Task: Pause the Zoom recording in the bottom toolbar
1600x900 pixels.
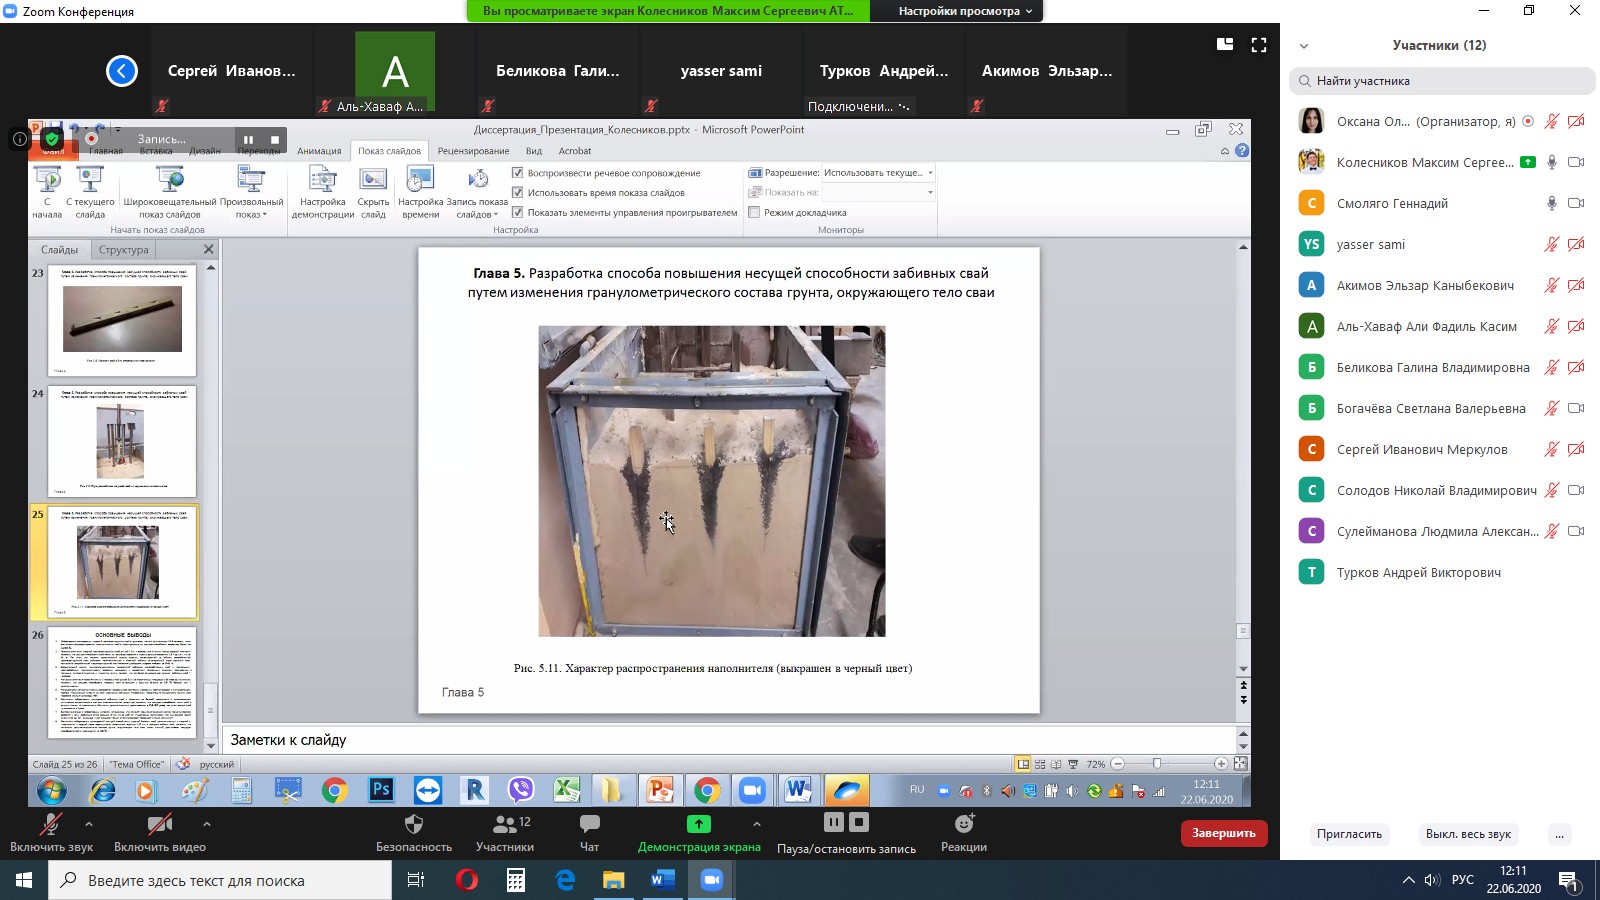Action: point(834,822)
